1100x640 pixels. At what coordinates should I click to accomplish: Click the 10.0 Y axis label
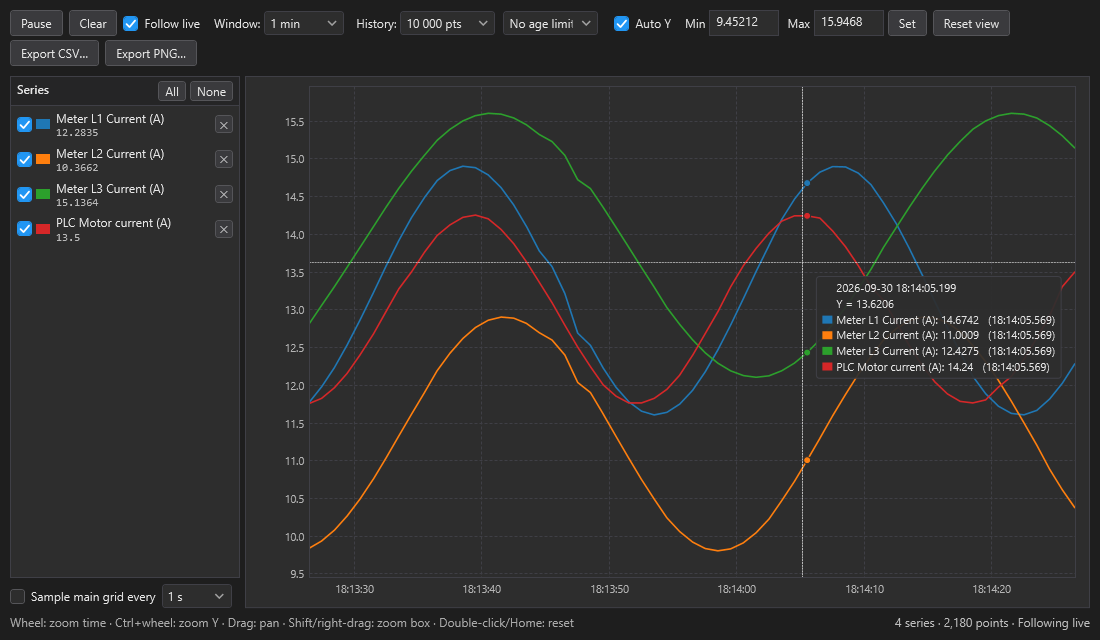pyautogui.click(x=295, y=538)
